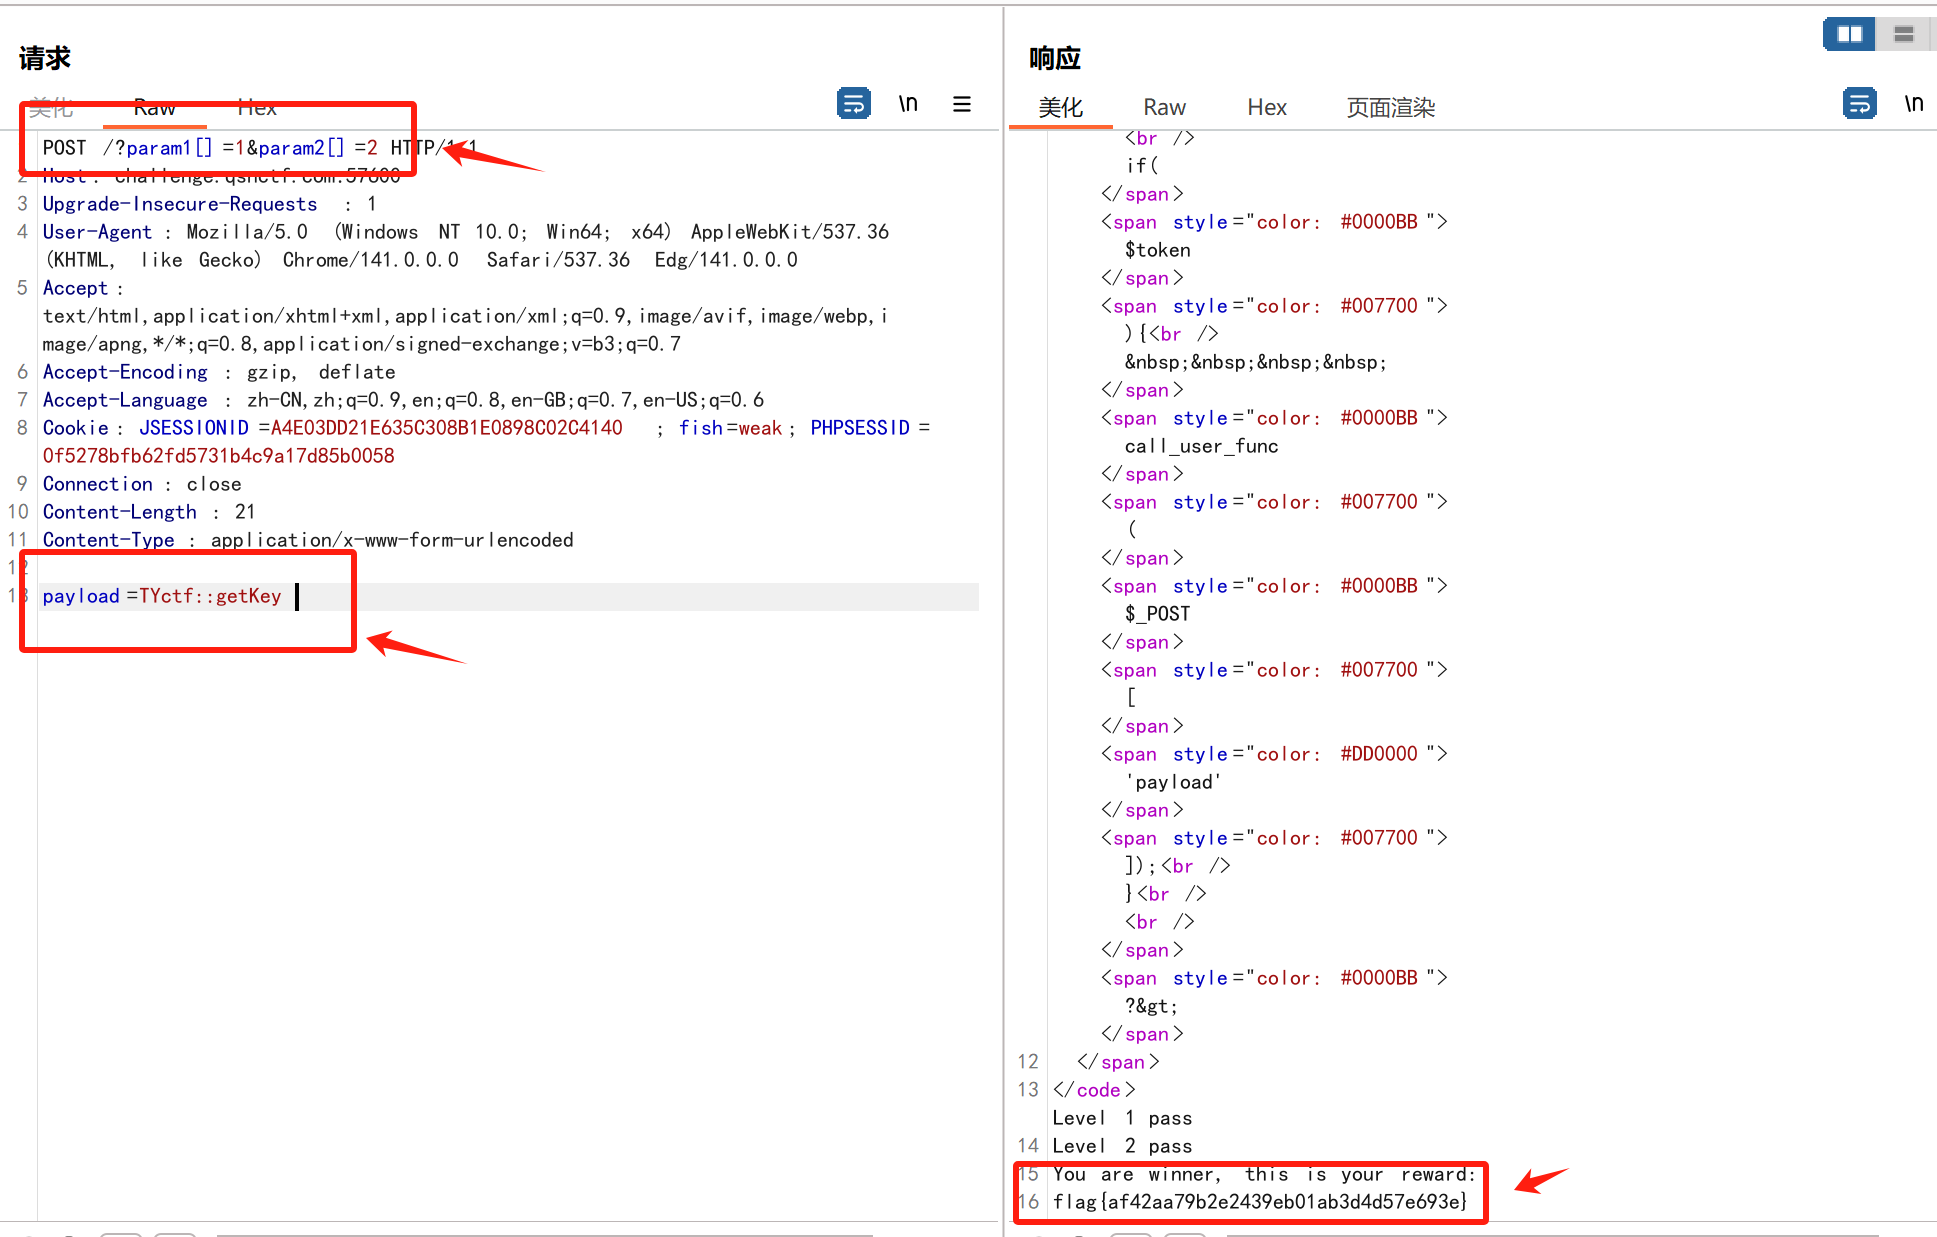
Task: Toggle show \n characters in response panel
Action: click(x=1913, y=104)
